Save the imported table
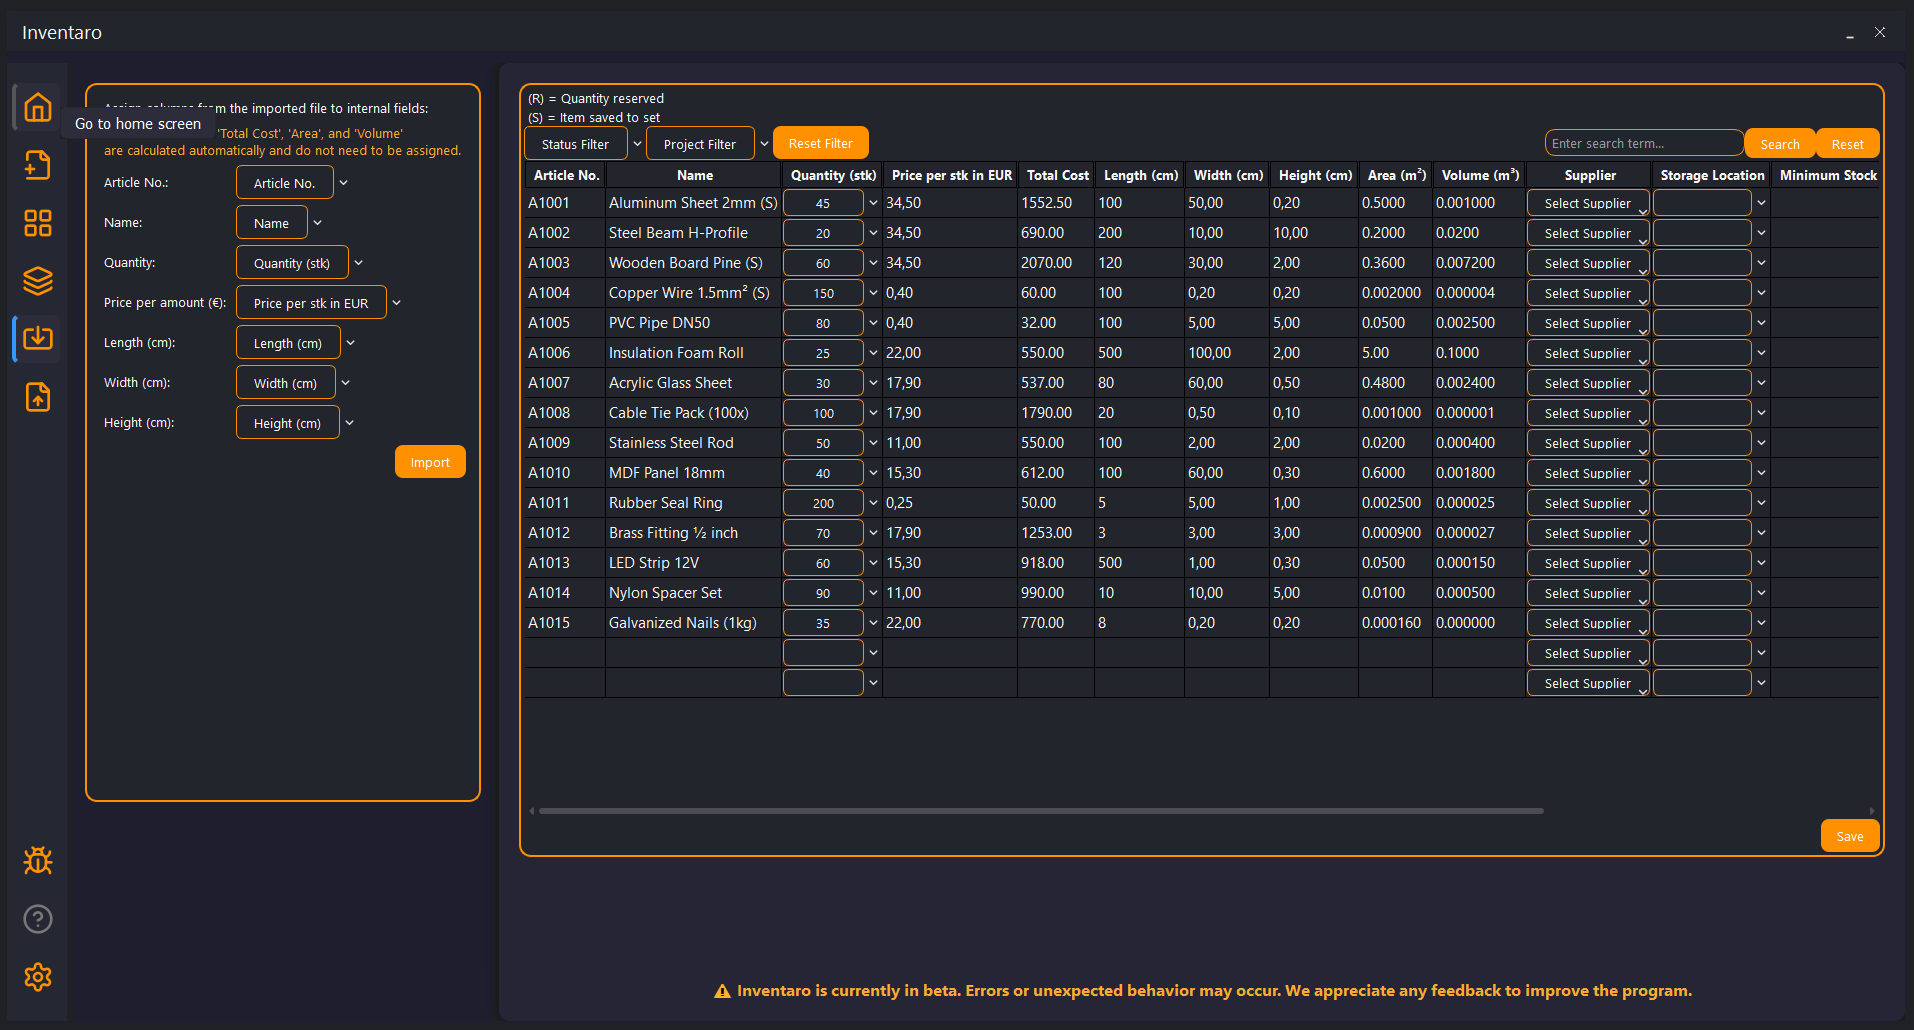Image resolution: width=1914 pixels, height=1030 pixels. [x=1850, y=836]
